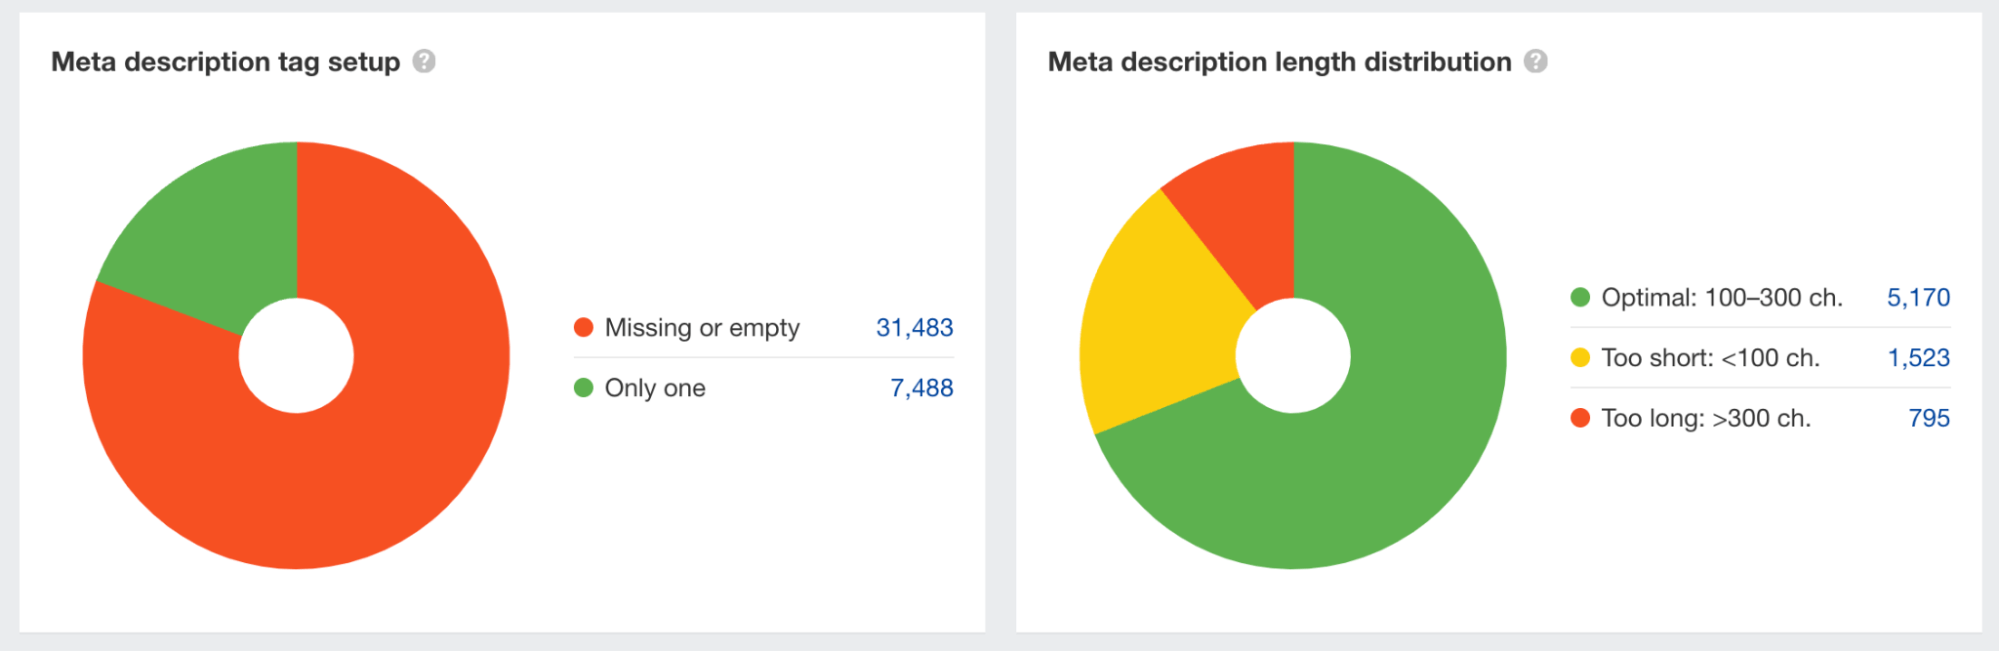Click the red dot for Missing or empty
Screen dimensions: 1999x652
click(584, 328)
